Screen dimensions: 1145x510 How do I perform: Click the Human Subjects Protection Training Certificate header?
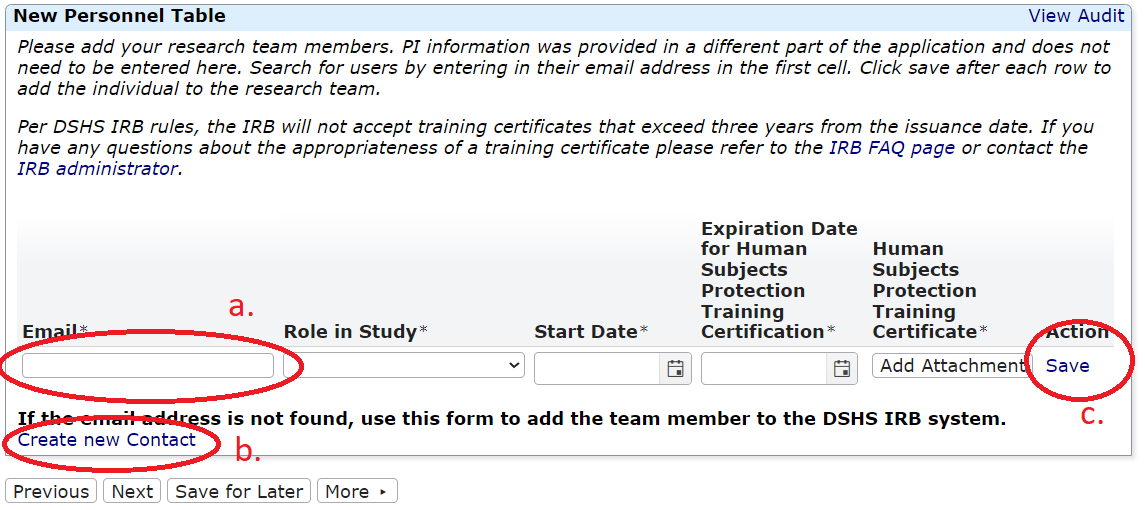924,290
